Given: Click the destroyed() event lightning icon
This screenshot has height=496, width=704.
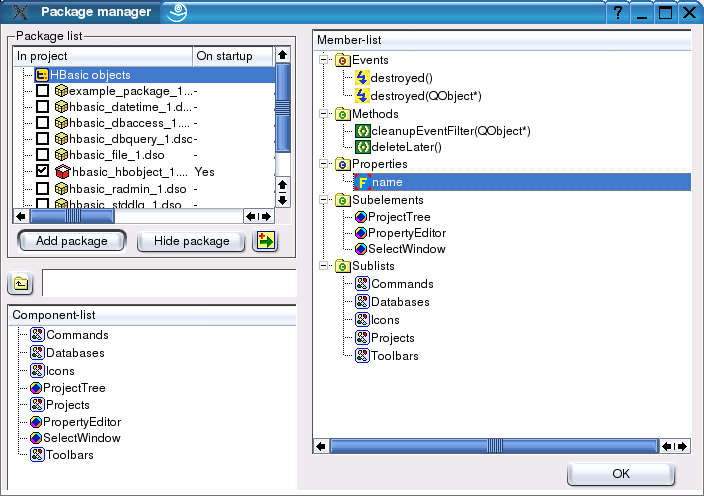Looking at the screenshot, I should [x=362, y=78].
